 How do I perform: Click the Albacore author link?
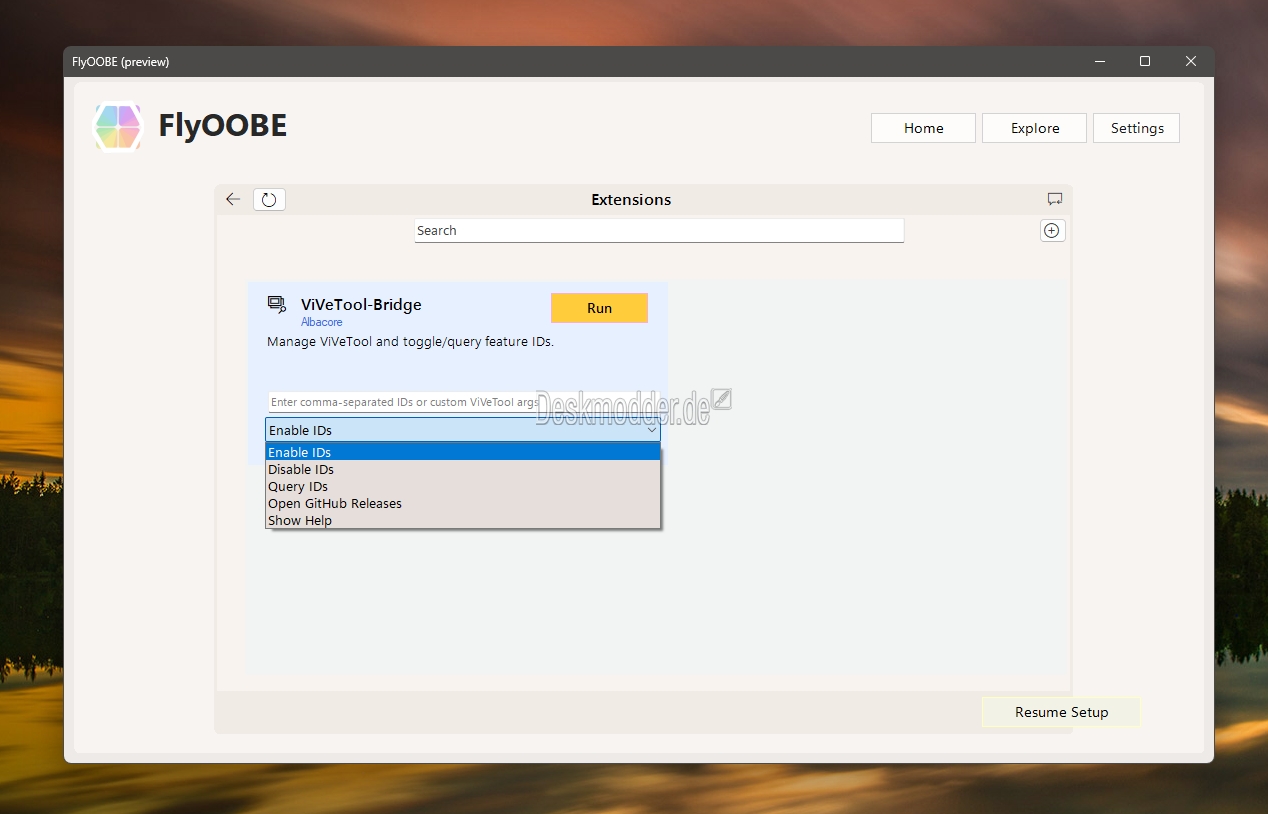[x=322, y=322]
